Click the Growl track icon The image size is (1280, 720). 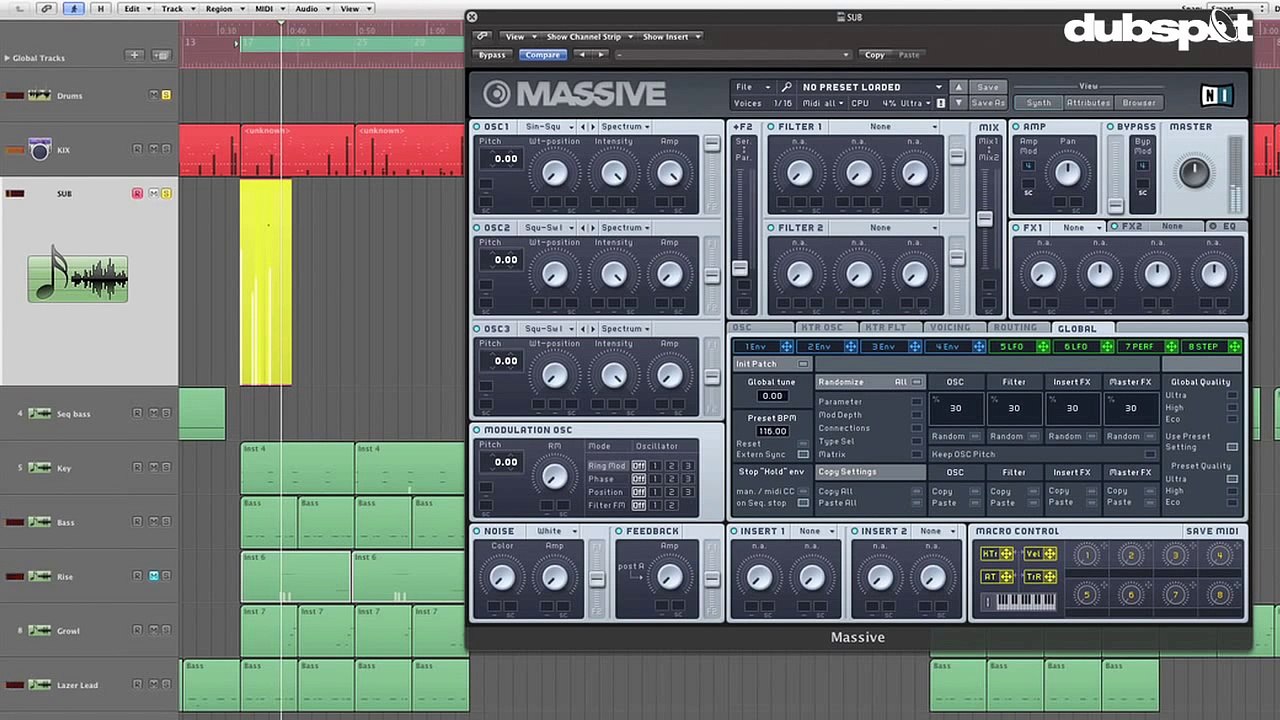(x=40, y=630)
